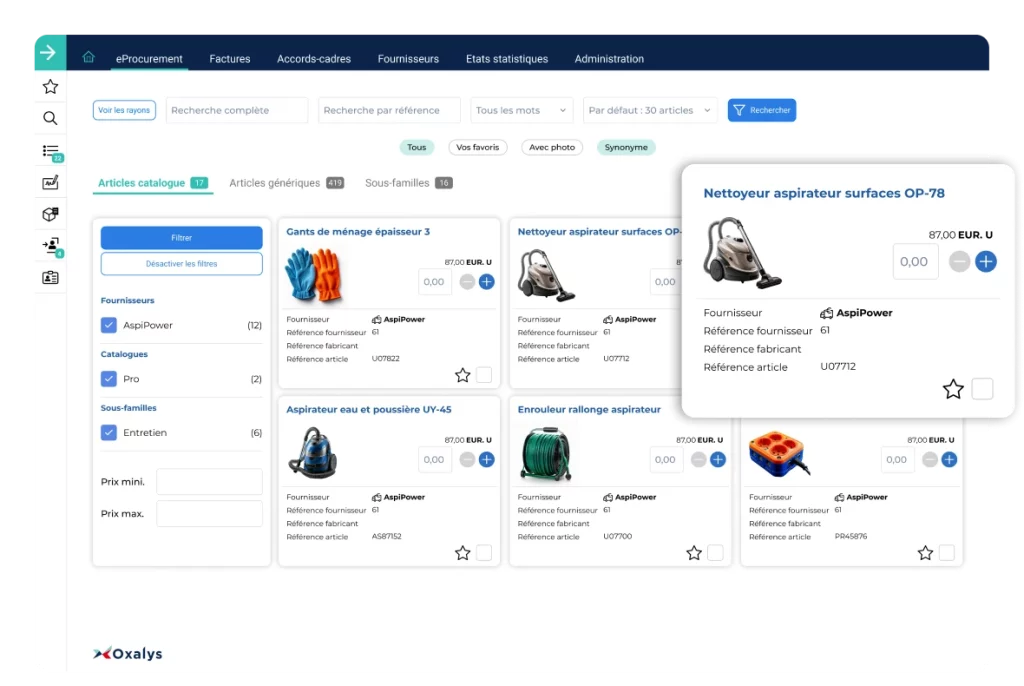Toggle the Pro catalogue checkbox
This screenshot has width=1024, height=686.
pos(109,379)
